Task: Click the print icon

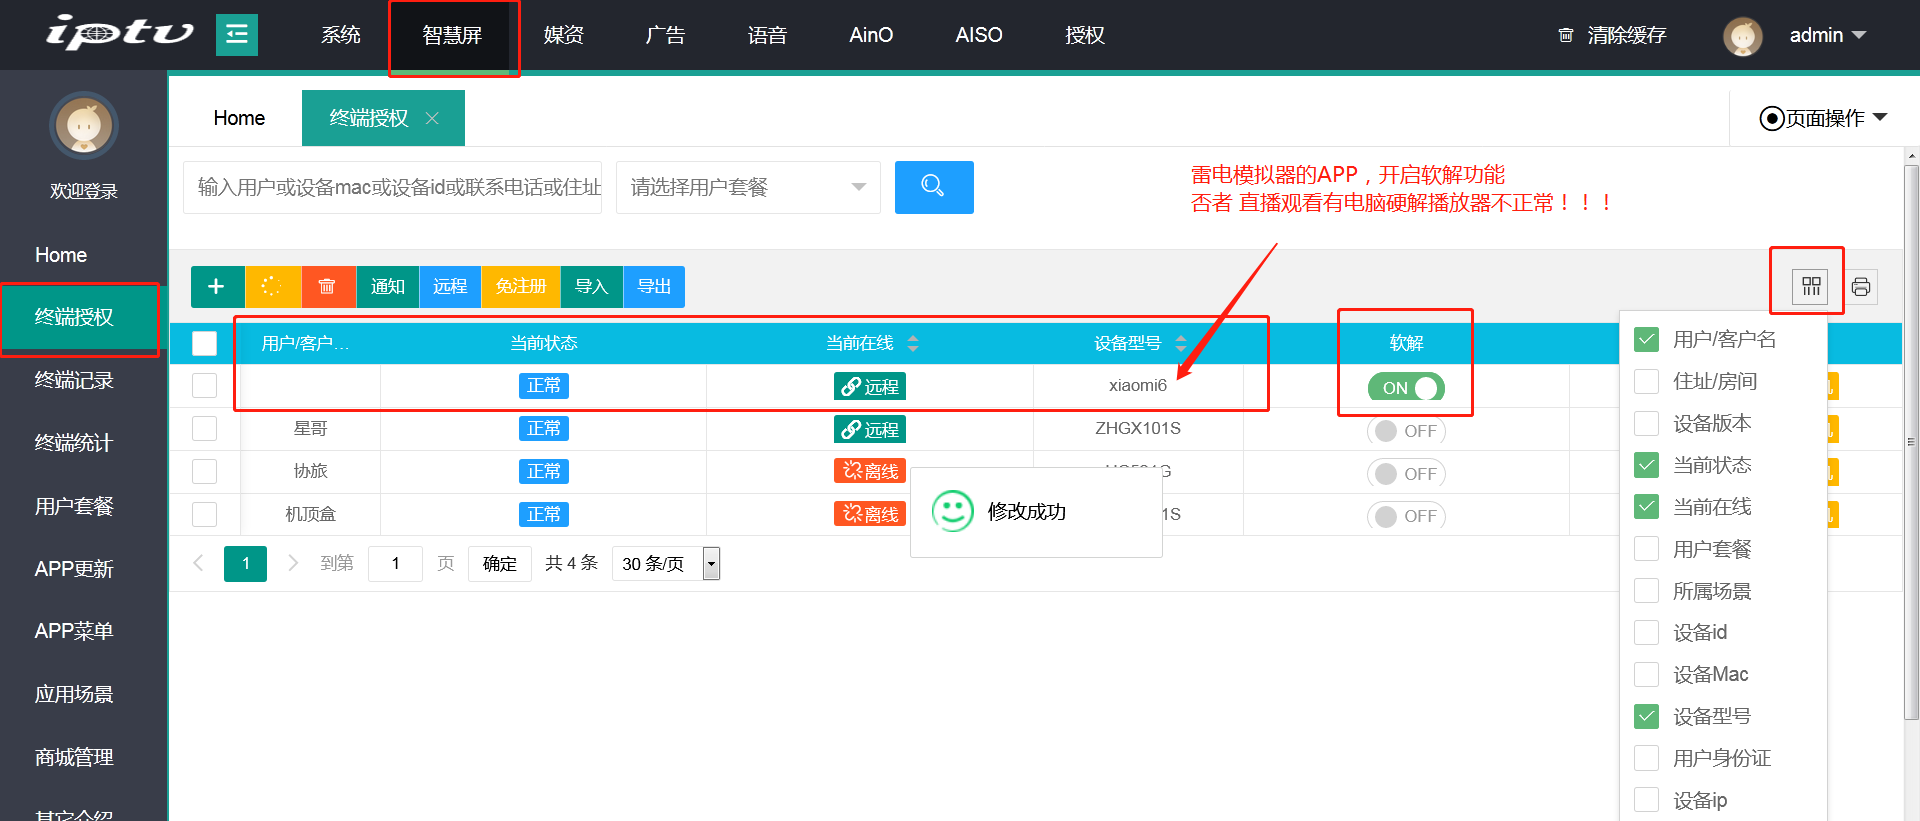Action: click(1860, 287)
